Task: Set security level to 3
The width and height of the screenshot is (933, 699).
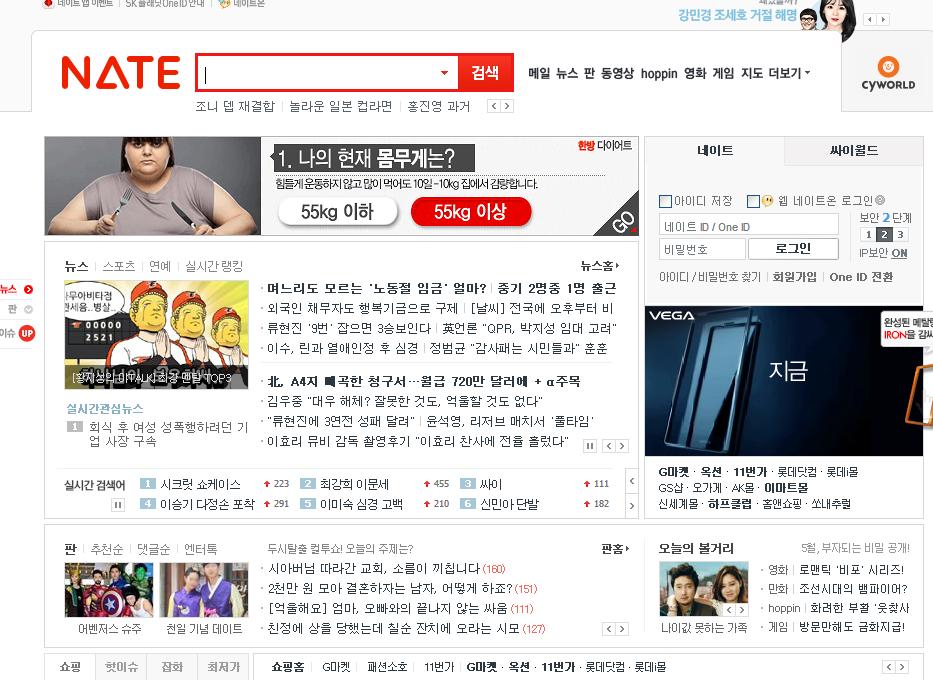Action: pos(900,234)
